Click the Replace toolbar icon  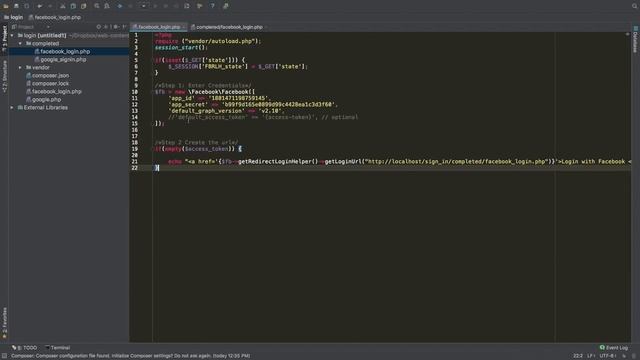pyautogui.click(x=107, y=6)
